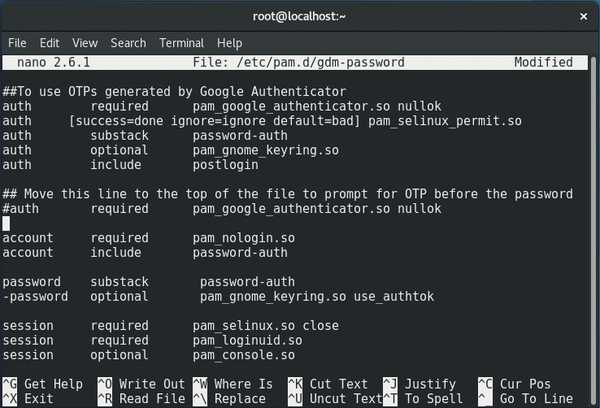Open the Search menu
600x408 pixels.
128,43
